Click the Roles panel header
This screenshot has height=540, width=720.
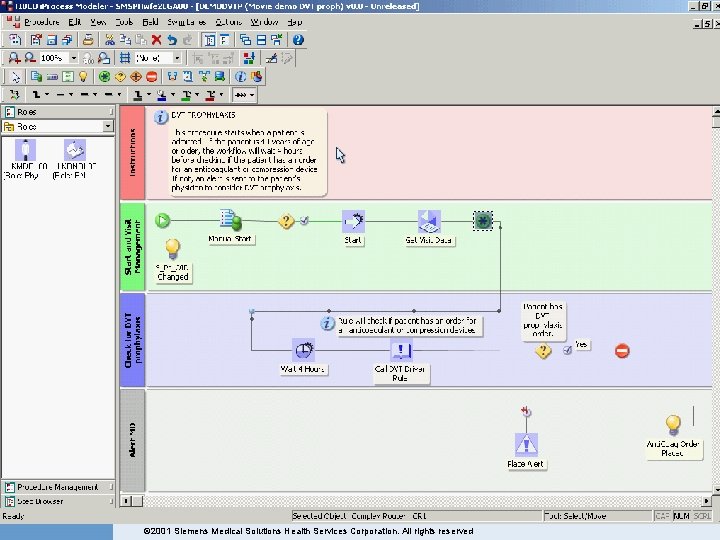pos(58,112)
